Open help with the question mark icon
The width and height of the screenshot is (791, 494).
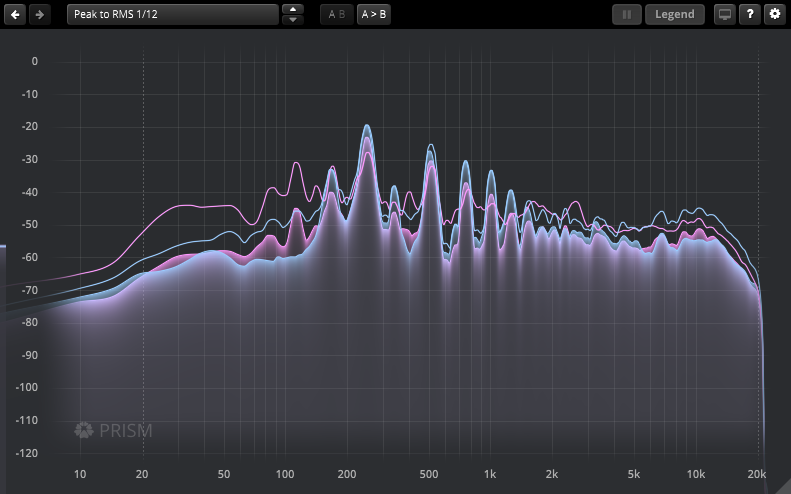pyautogui.click(x=749, y=14)
